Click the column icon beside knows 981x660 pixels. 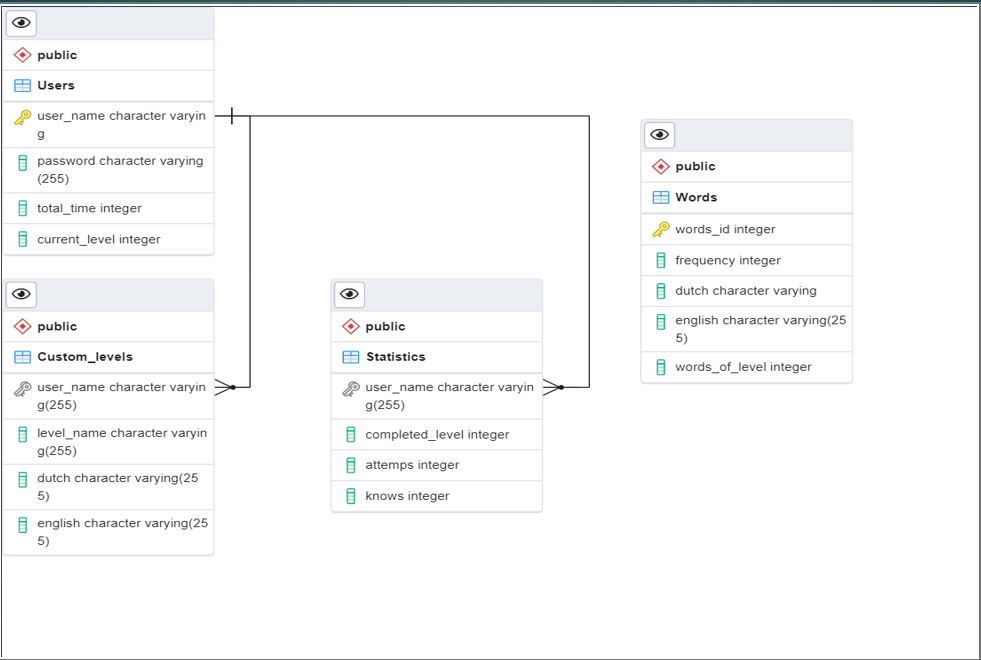click(x=351, y=496)
